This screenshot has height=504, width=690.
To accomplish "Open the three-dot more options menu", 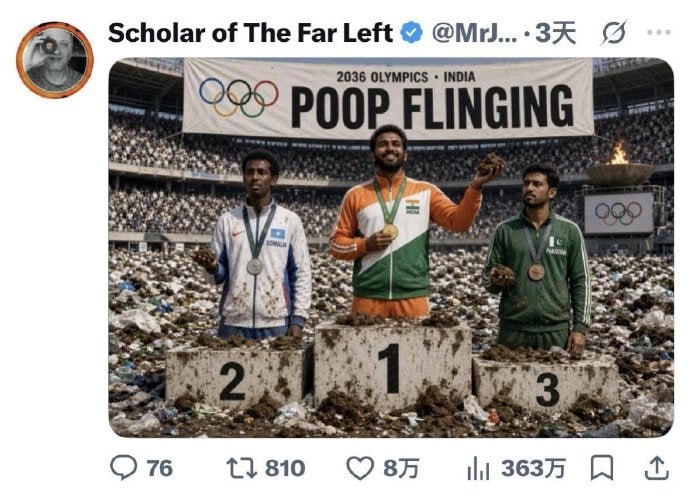I will tap(659, 32).
